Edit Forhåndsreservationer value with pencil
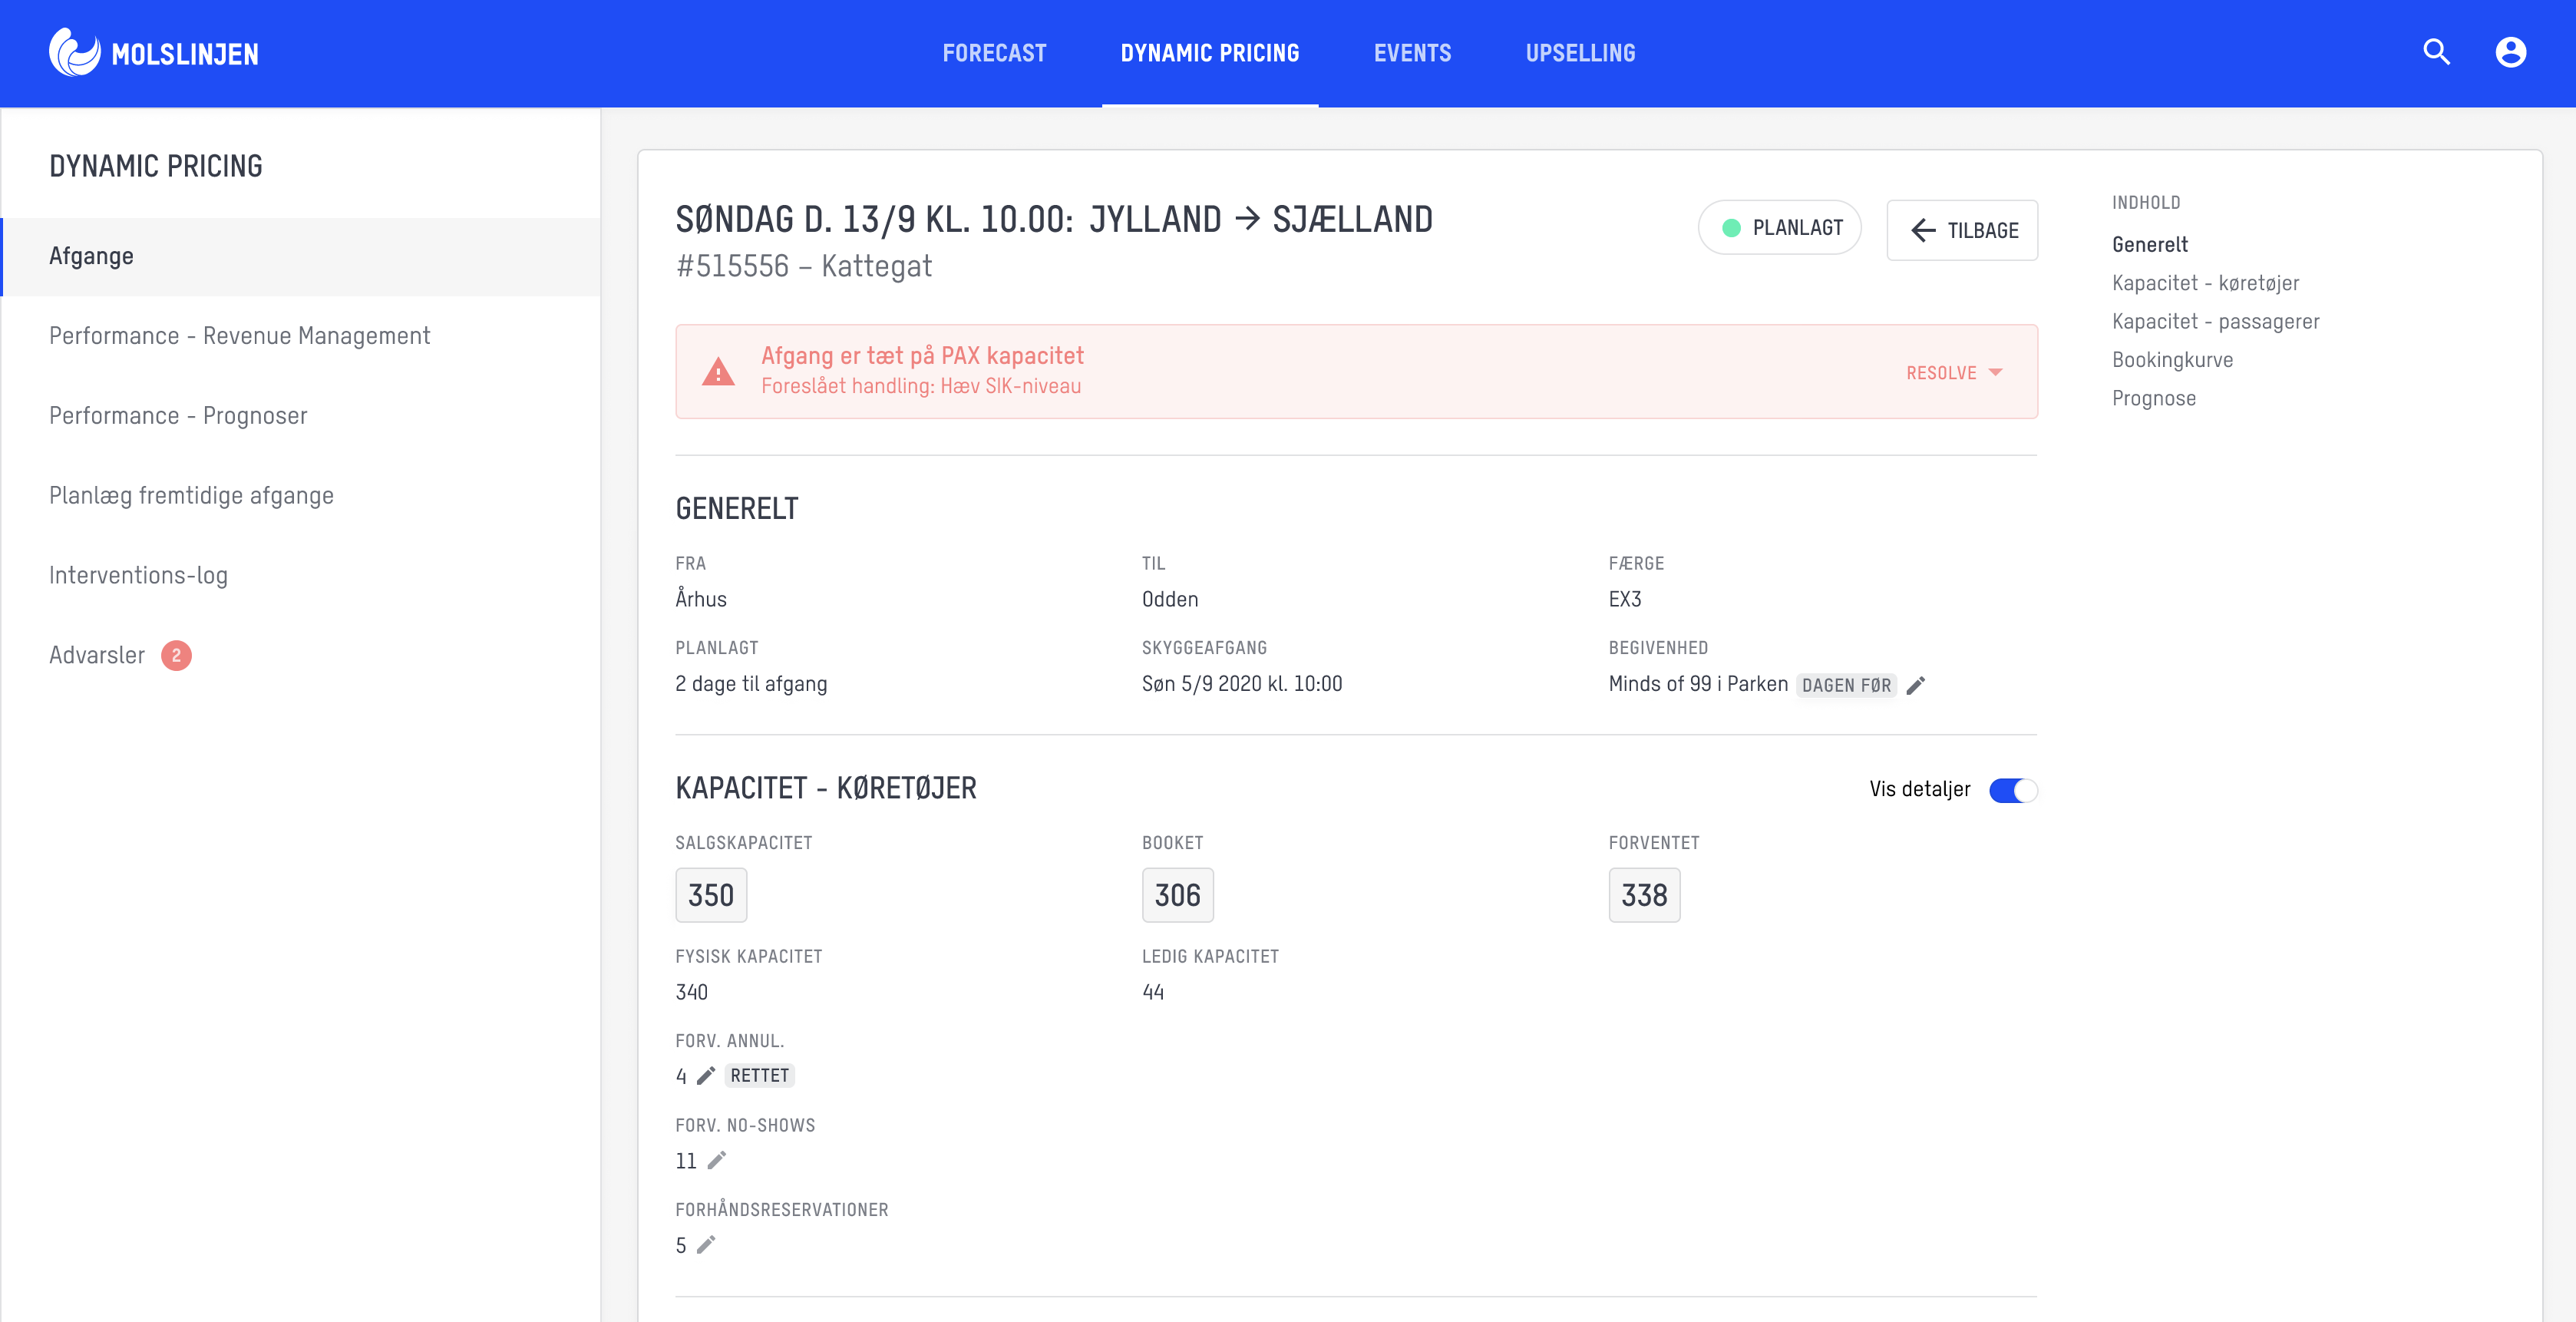 pos(706,1244)
